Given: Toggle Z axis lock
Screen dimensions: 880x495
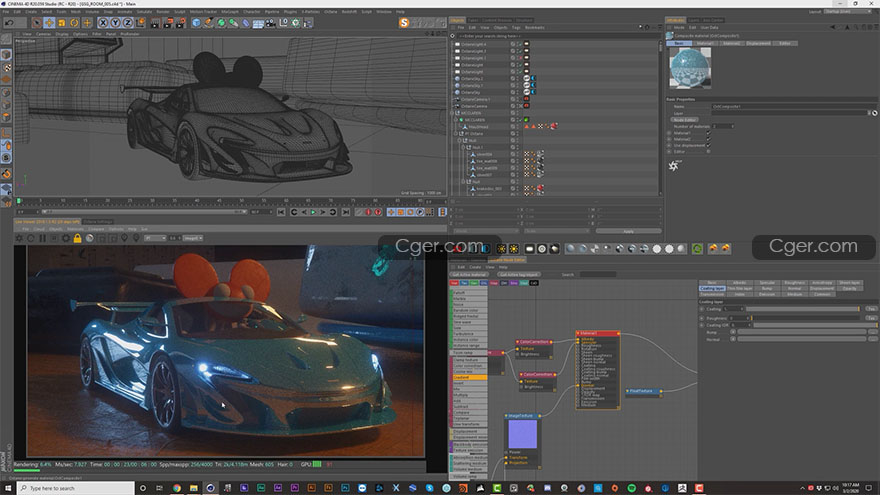Looking at the screenshot, I should (x=127, y=23).
